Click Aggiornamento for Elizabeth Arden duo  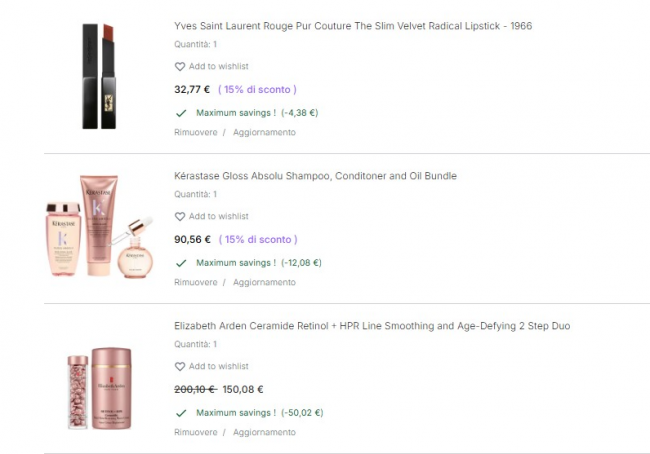[x=264, y=432]
